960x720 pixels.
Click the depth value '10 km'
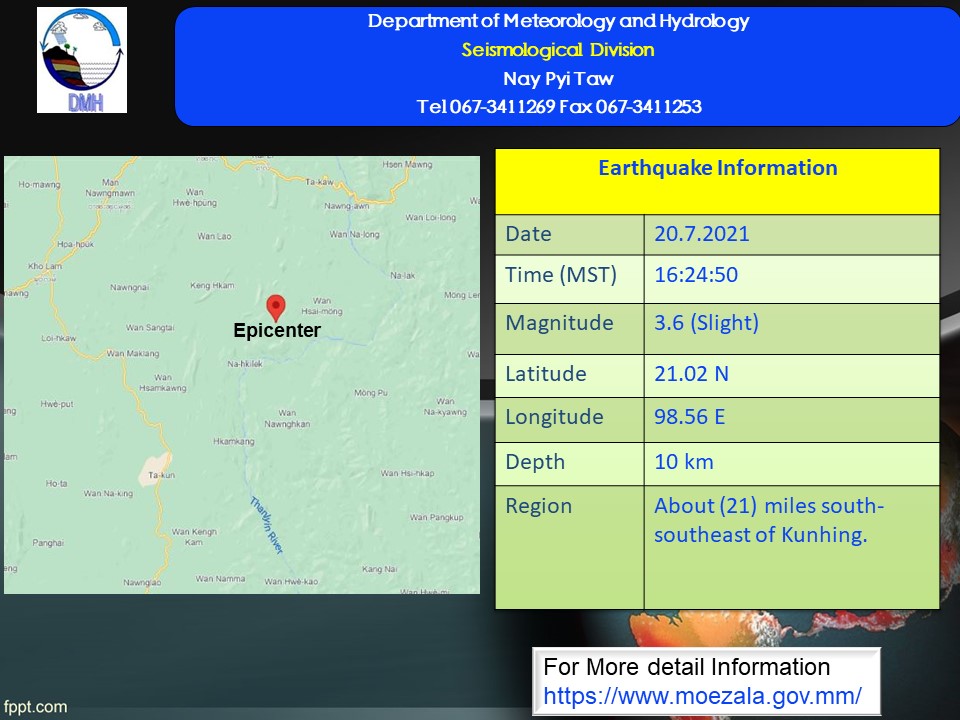coord(684,462)
